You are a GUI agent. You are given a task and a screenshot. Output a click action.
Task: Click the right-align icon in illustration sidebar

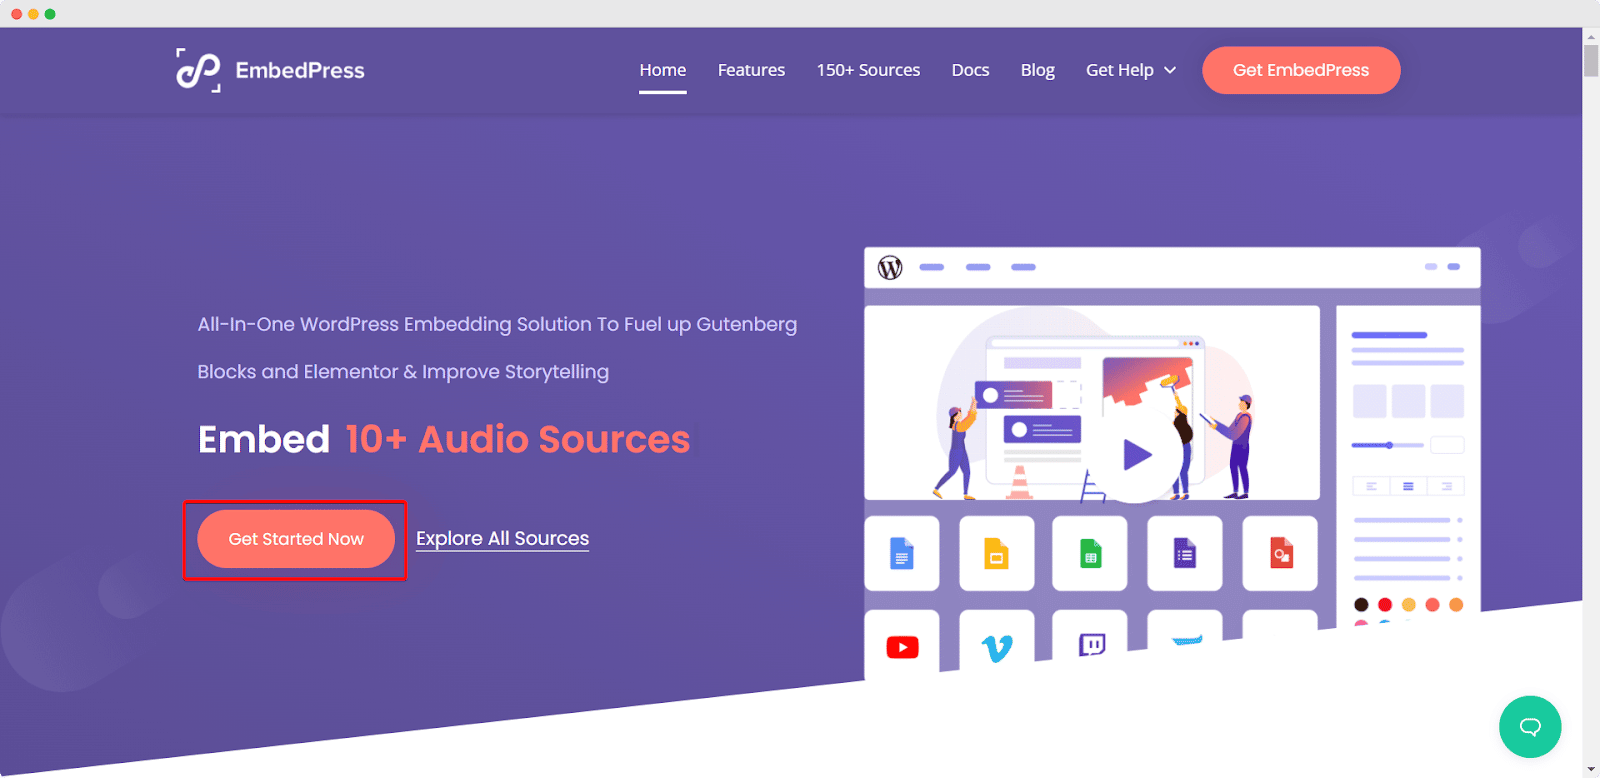[1446, 486]
